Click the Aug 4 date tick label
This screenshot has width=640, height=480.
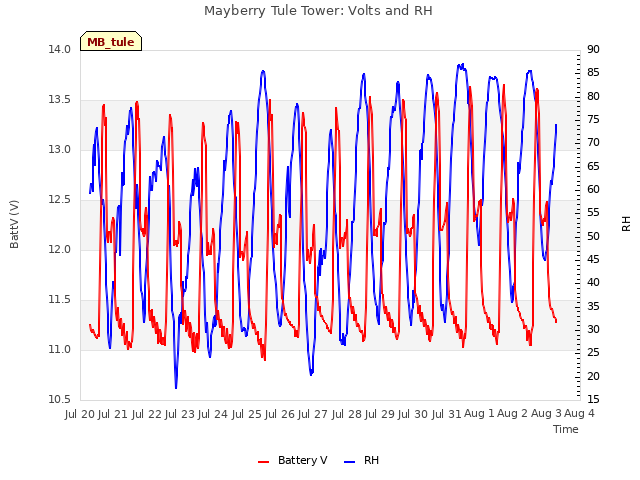click(579, 414)
